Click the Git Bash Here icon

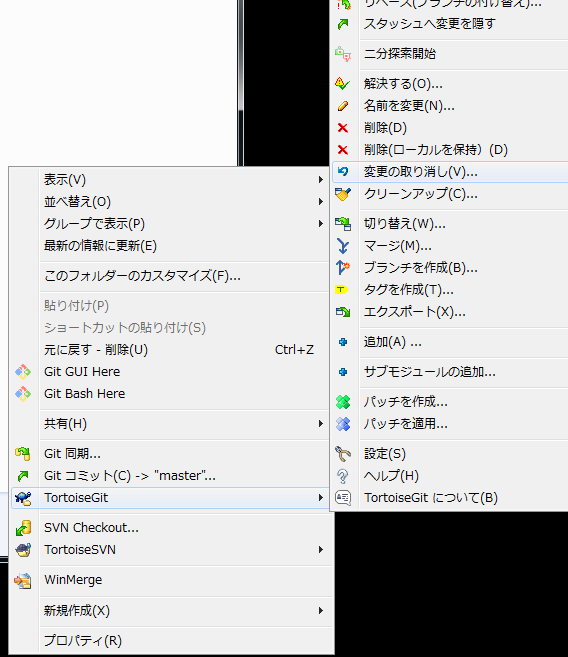click(23, 394)
